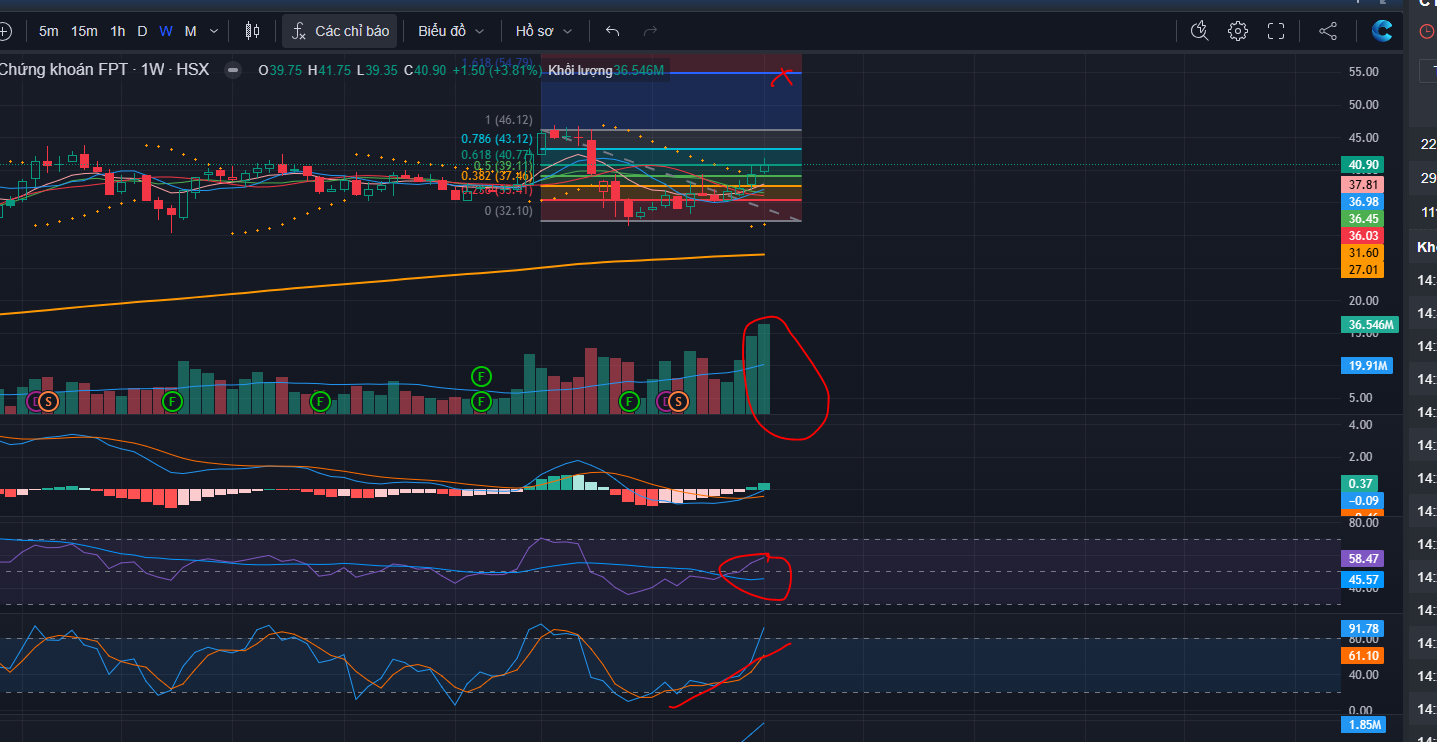
Task: Click the 36.45 green price label
Action: 1361,218
